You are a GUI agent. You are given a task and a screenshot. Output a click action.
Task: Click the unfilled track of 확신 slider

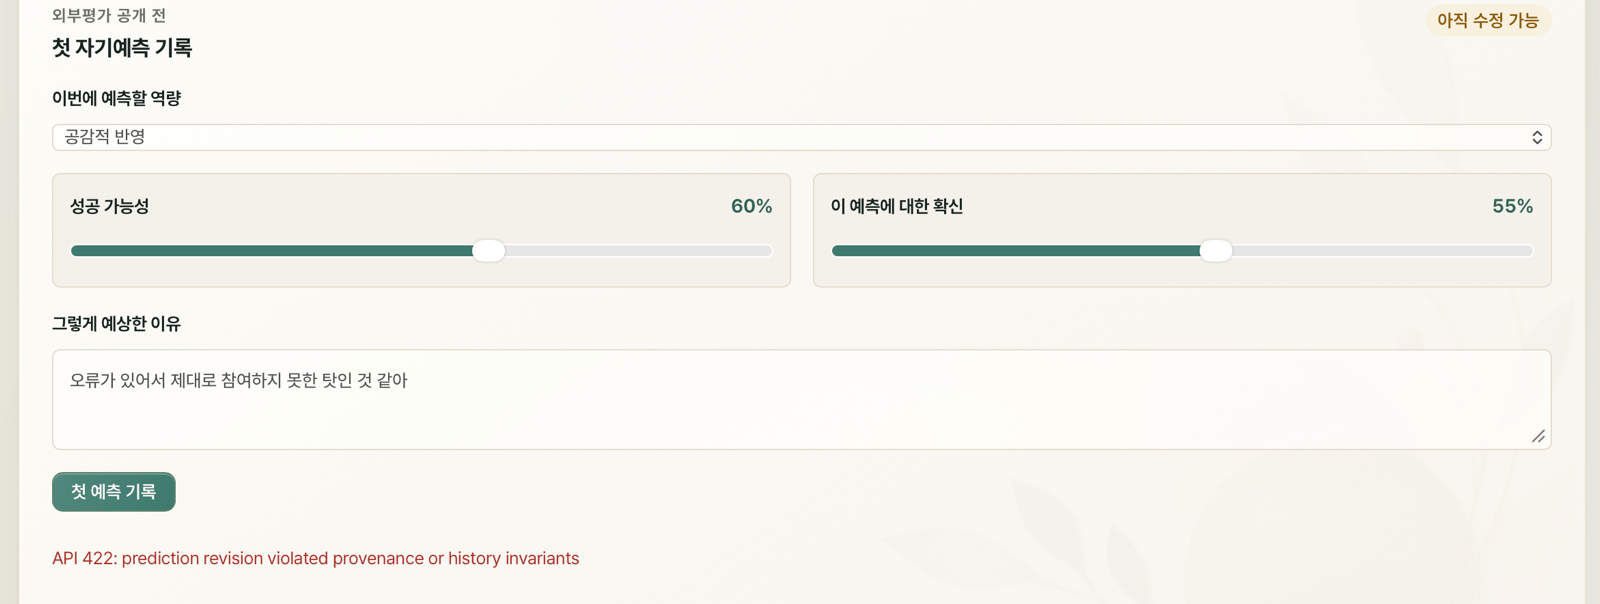click(1382, 251)
